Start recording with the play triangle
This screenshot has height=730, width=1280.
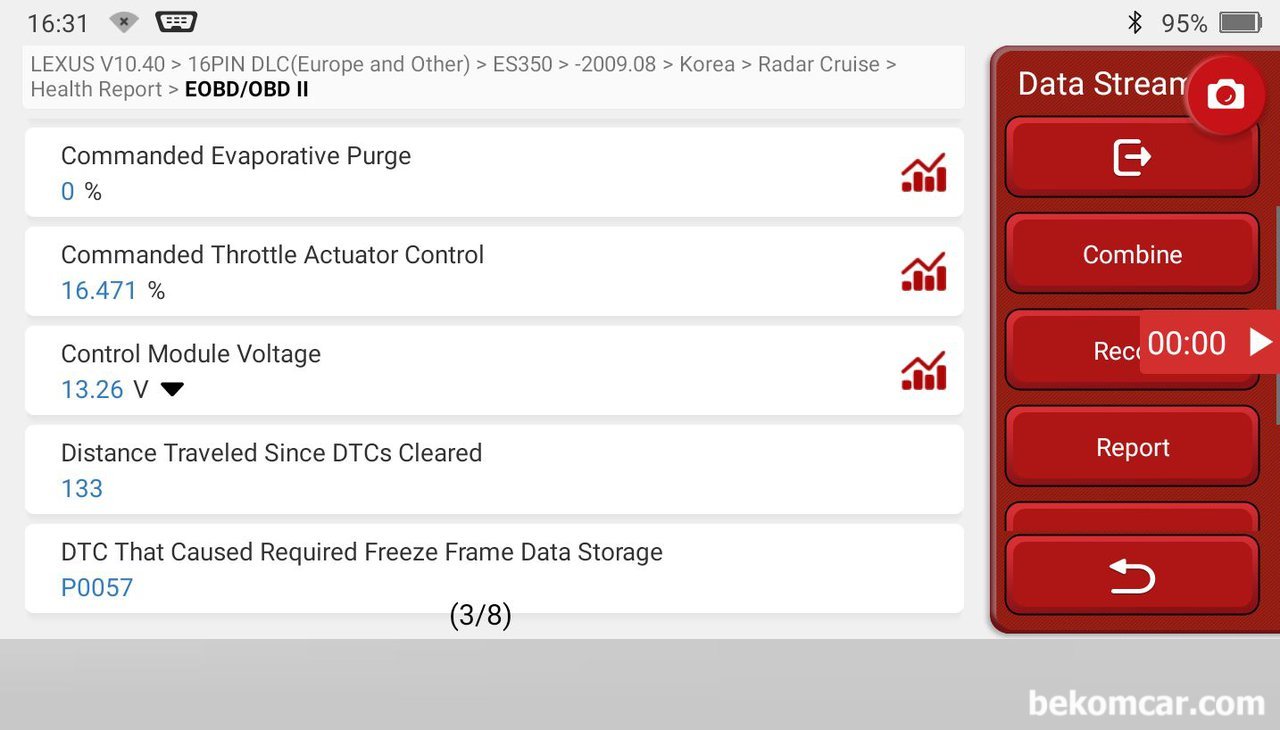coord(1260,343)
